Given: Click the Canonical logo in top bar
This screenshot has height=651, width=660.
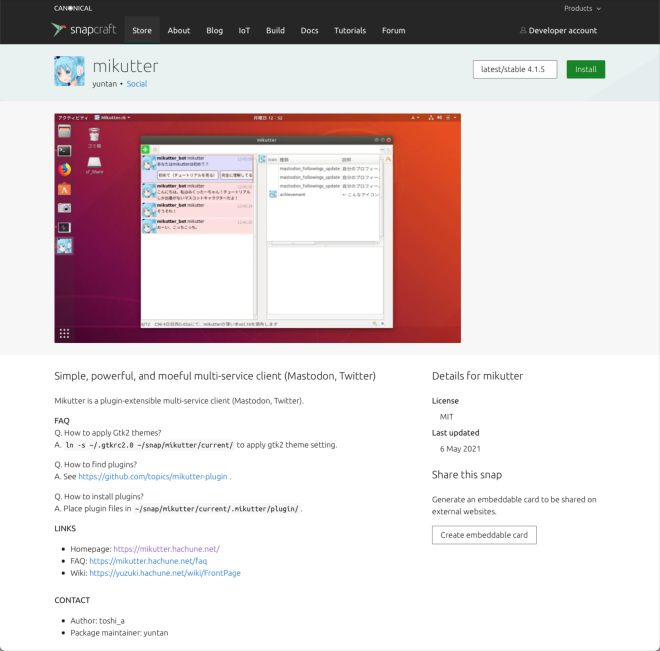Looking at the screenshot, I should coord(75,8).
